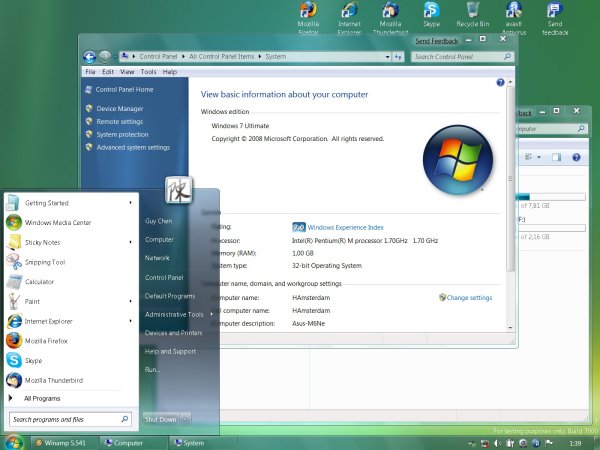
Task: Open the Recycle Bin desktop icon
Action: [x=473, y=15]
